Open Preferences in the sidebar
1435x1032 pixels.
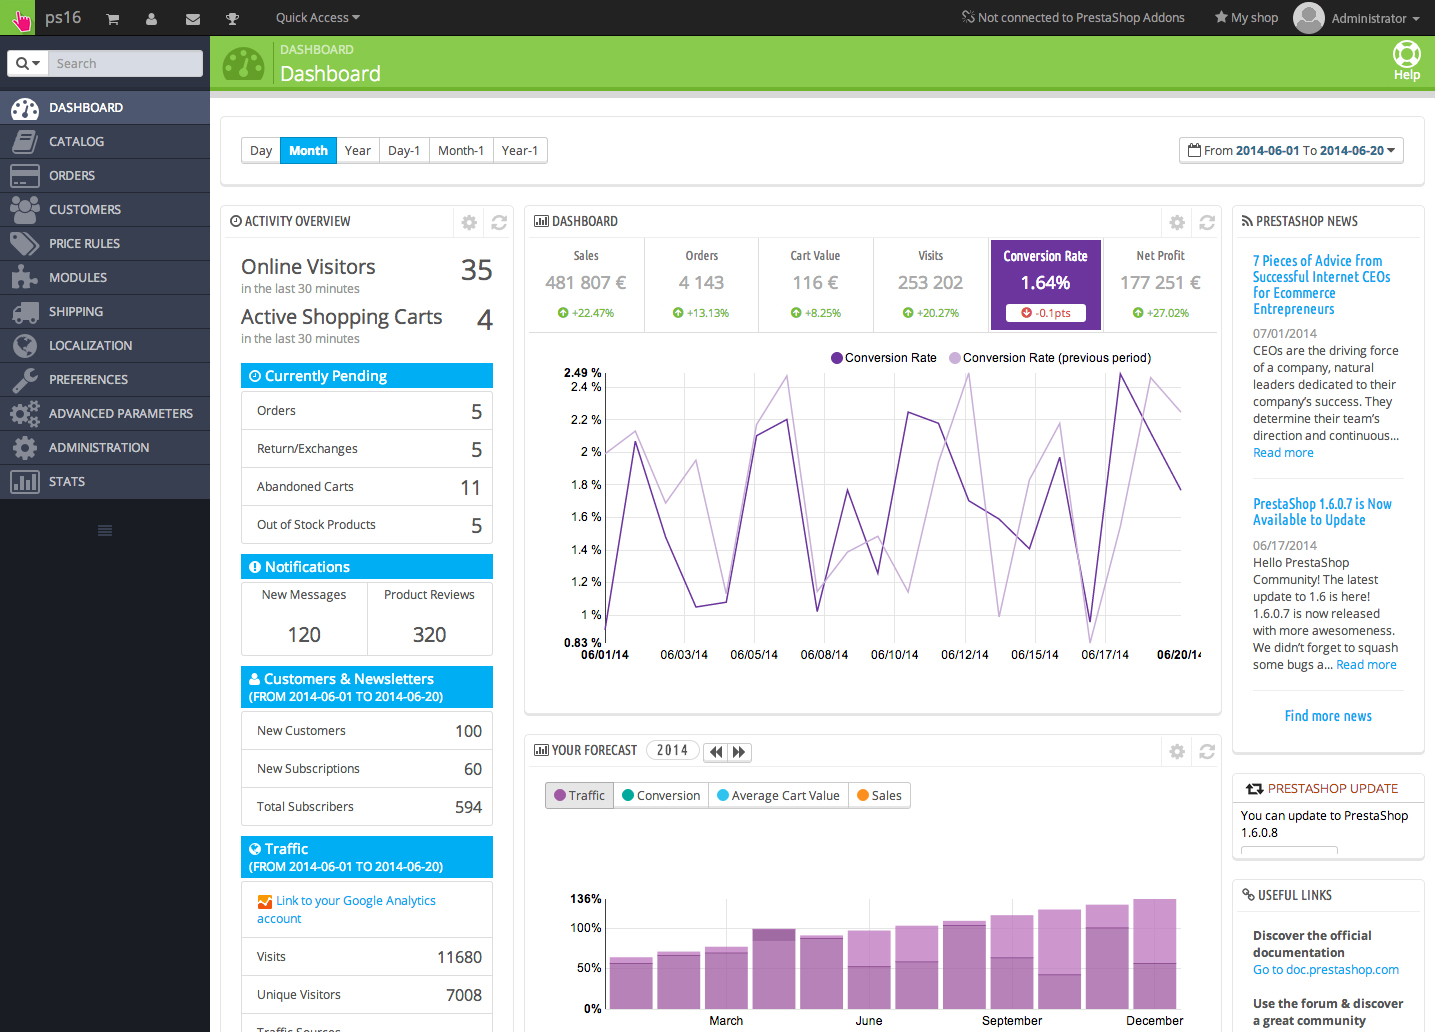pos(105,380)
